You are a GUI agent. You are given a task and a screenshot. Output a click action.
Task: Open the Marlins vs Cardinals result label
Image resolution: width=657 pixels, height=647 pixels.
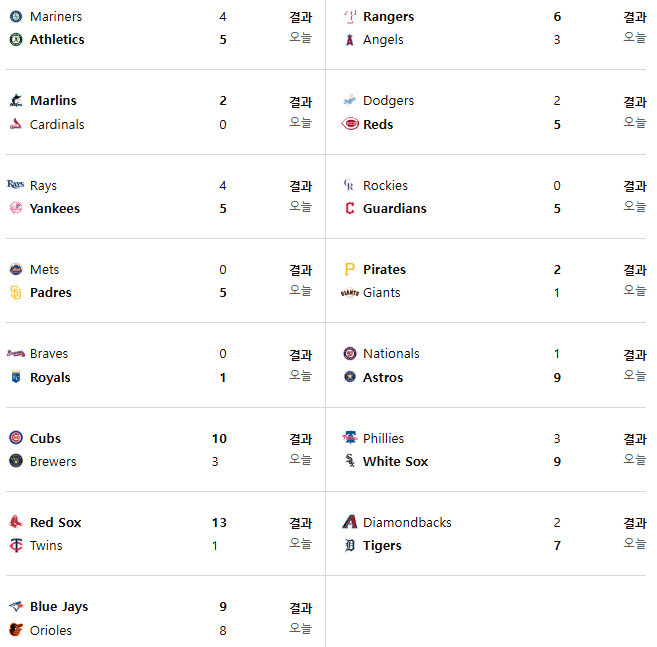tap(300, 101)
